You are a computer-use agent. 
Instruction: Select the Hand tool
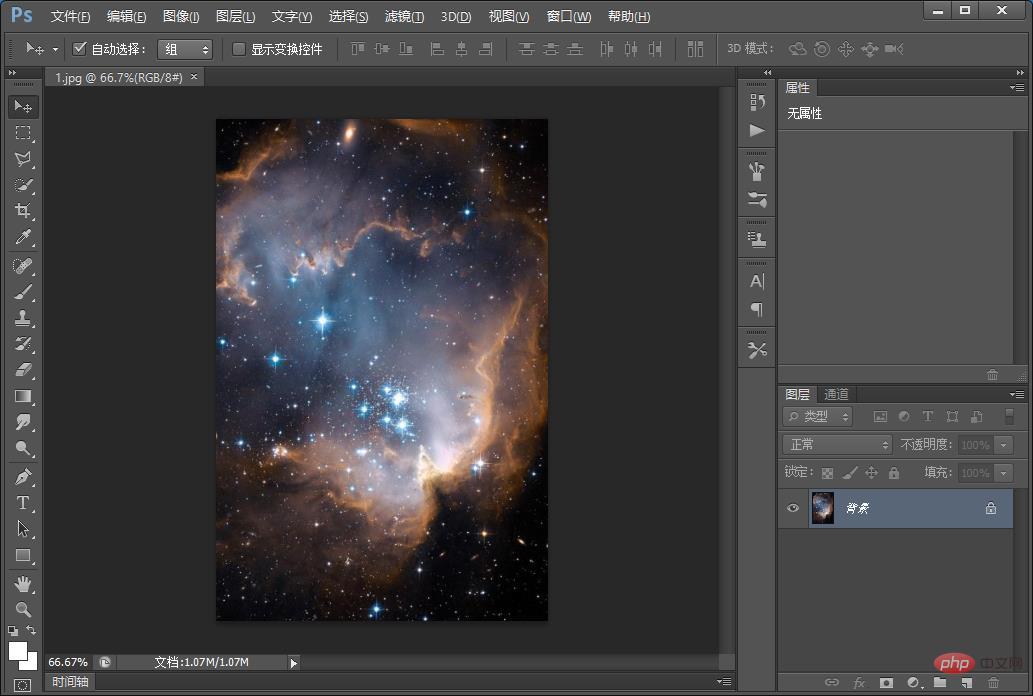[x=23, y=584]
